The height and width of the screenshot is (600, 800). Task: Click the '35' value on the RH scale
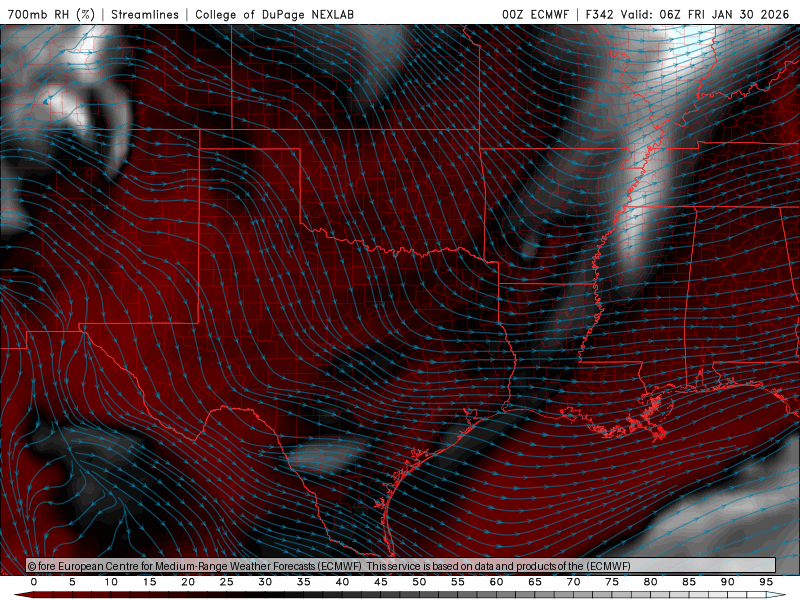point(304,582)
